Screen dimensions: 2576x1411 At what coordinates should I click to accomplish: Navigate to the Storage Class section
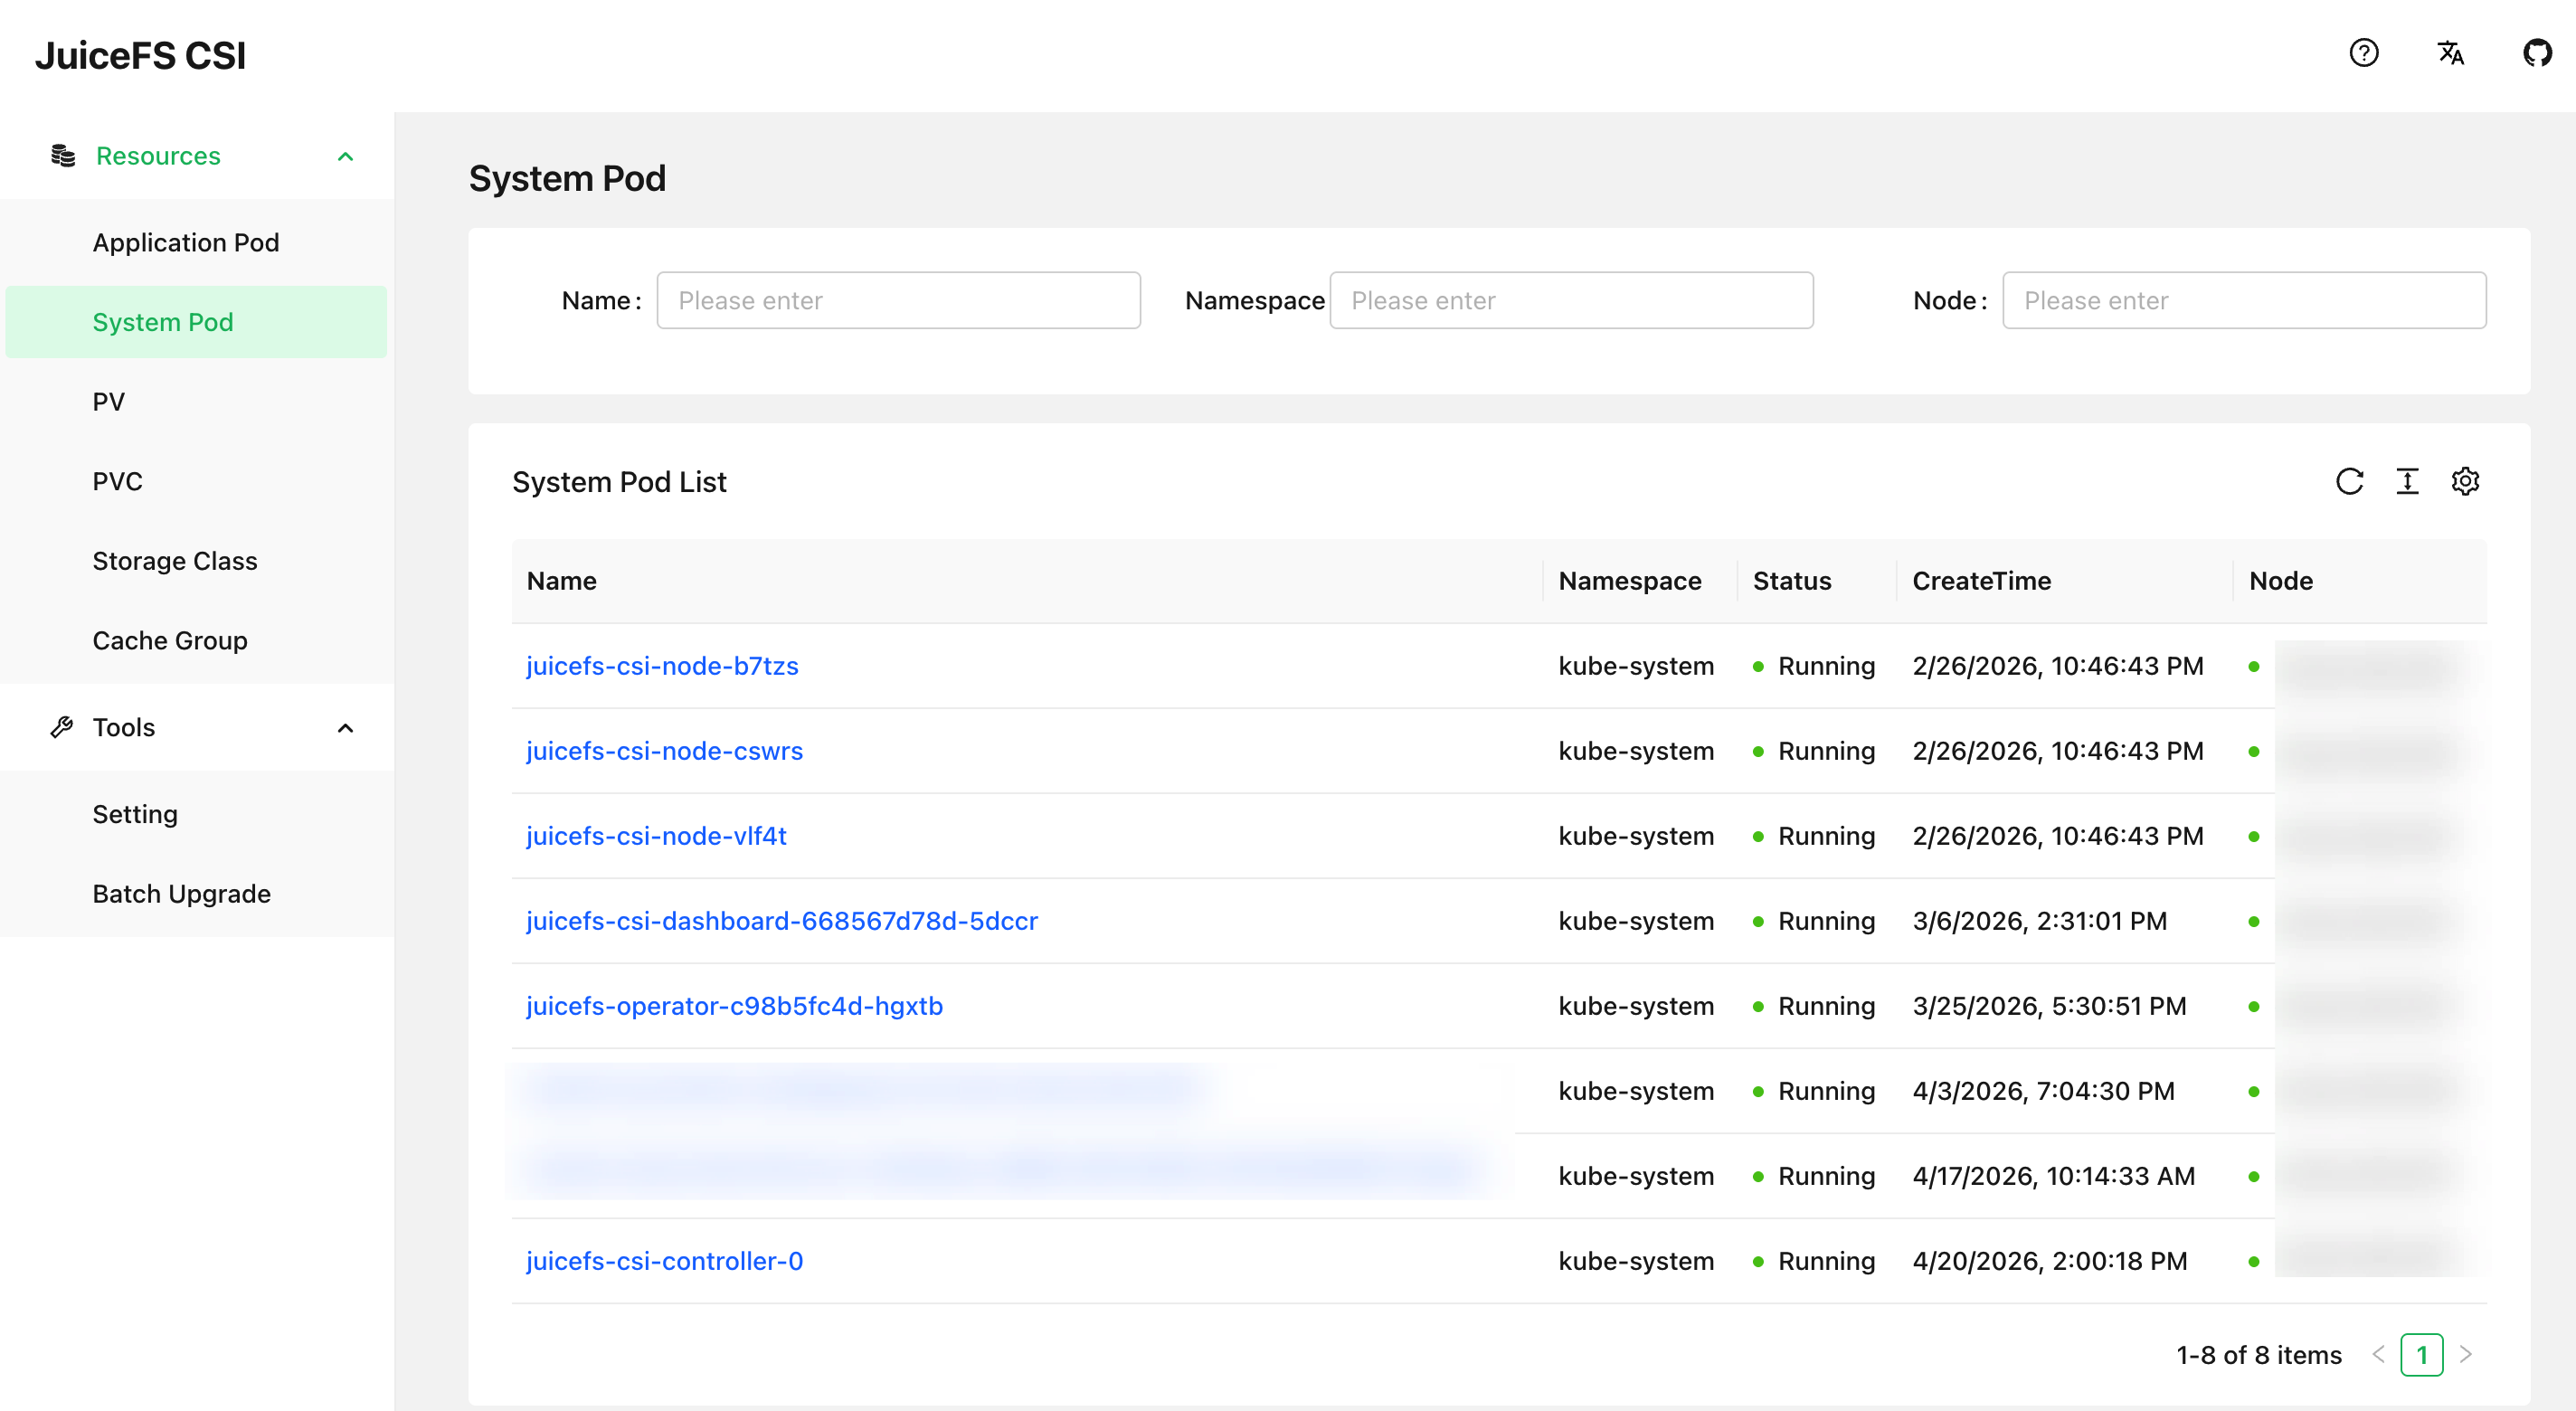pyautogui.click(x=175, y=561)
